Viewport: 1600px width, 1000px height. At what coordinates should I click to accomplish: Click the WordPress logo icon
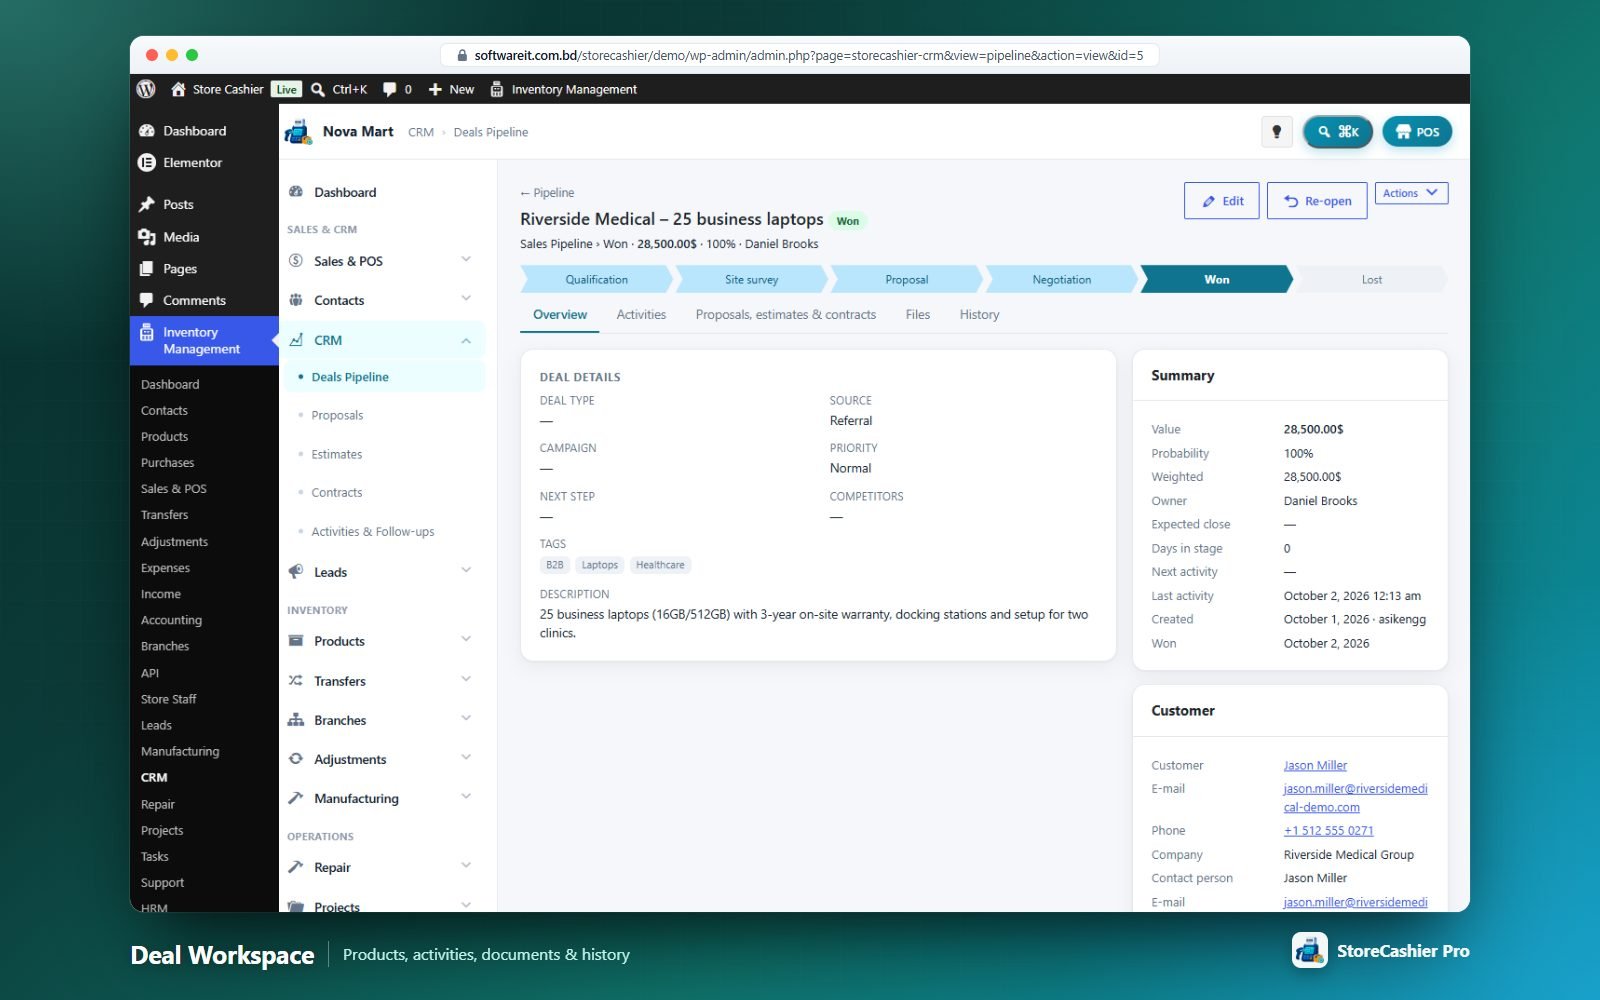(146, 89)
